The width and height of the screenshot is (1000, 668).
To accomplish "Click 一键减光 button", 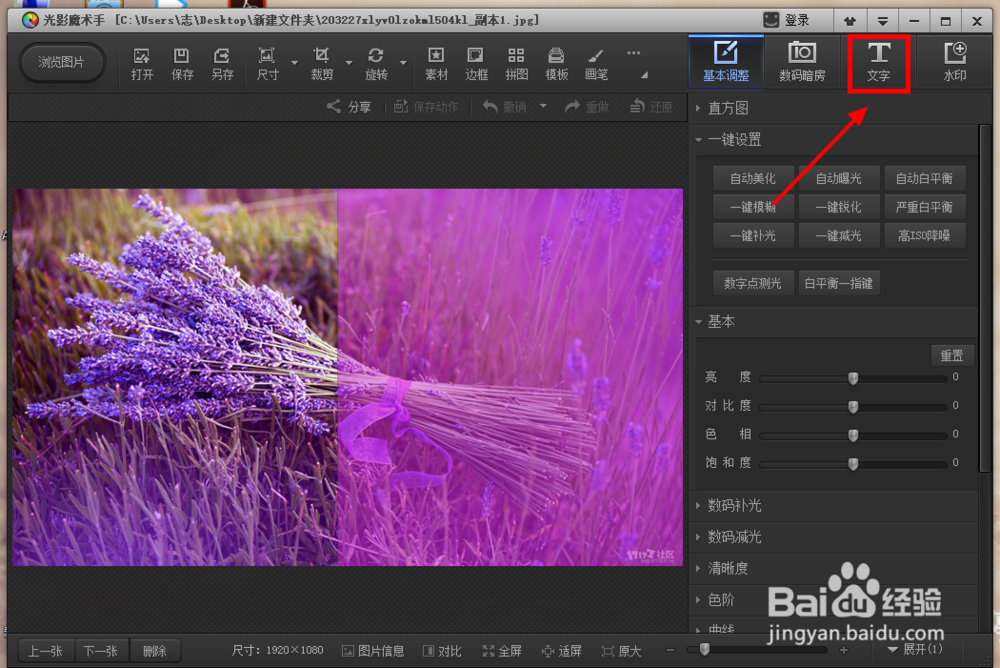I will 839,236.
